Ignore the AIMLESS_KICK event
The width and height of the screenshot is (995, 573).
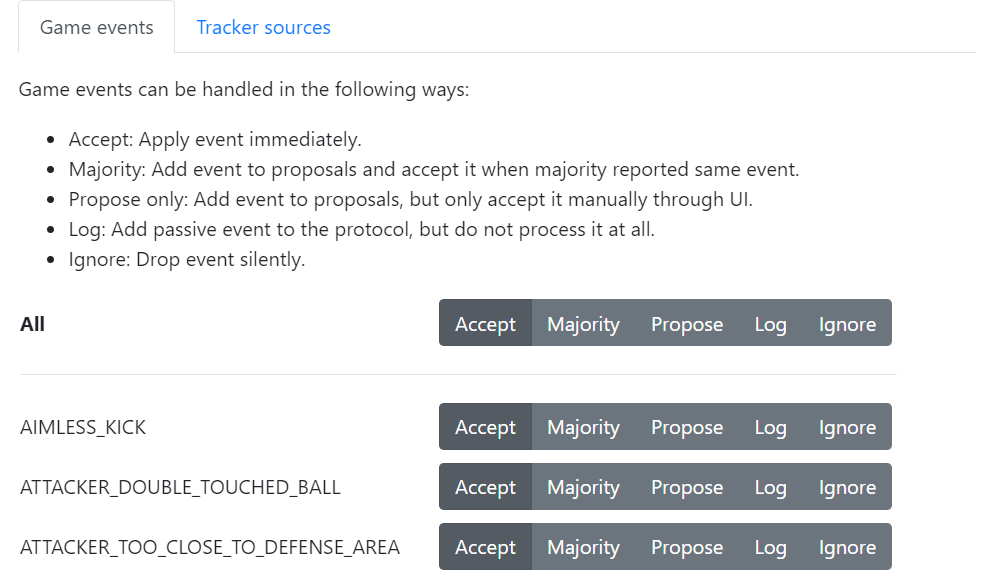pos(846,427)
